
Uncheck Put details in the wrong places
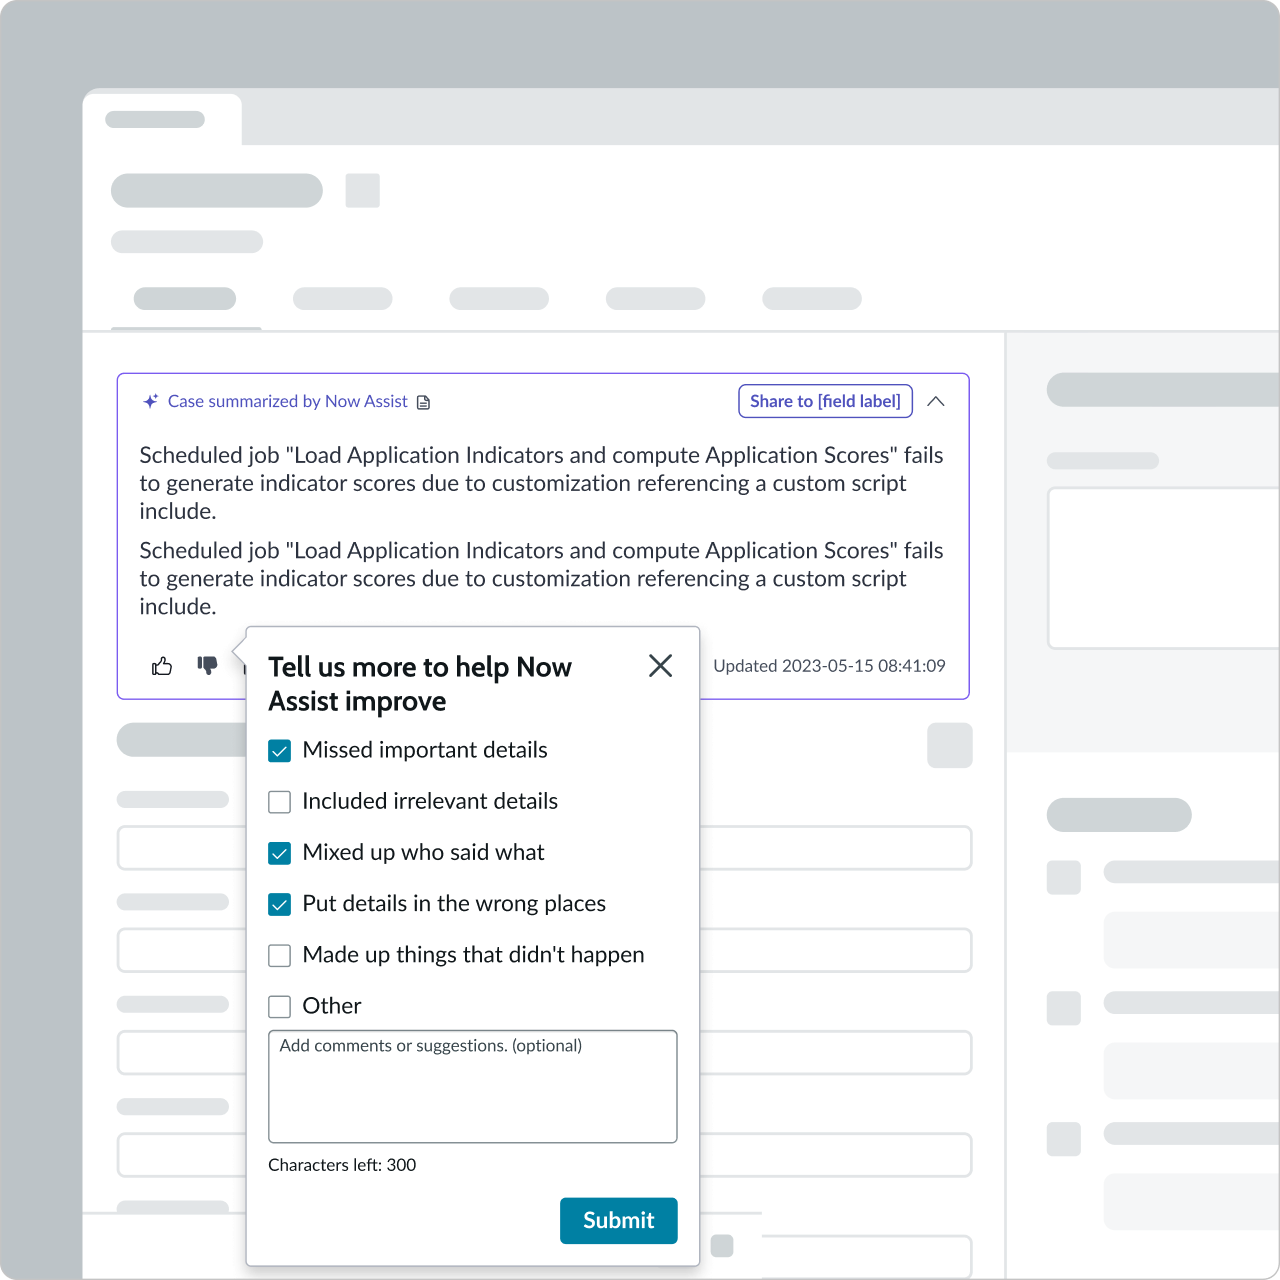(x=280, y=904)
